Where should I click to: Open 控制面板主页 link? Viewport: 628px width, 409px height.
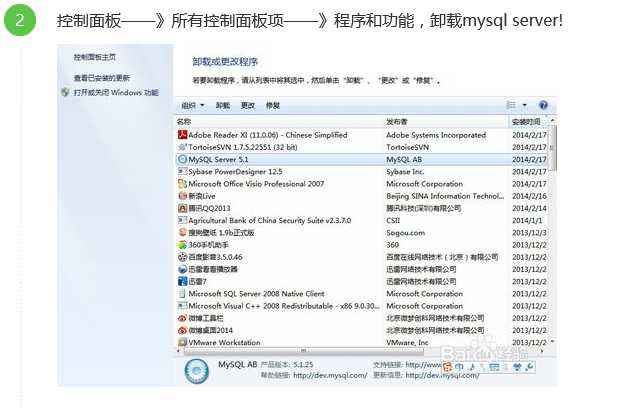tap(95, 57)
